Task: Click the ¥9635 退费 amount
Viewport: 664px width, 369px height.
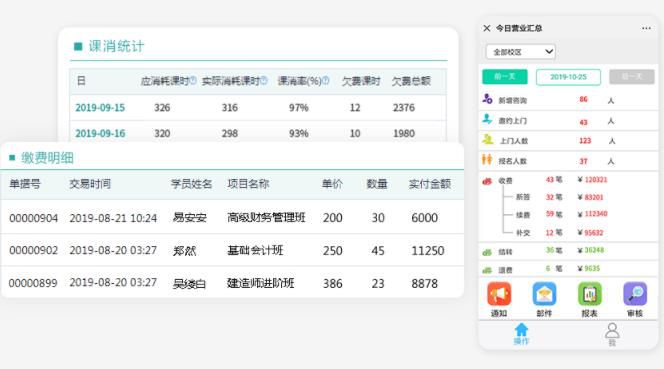Action: pyautogui.click(x=589, y=269)
